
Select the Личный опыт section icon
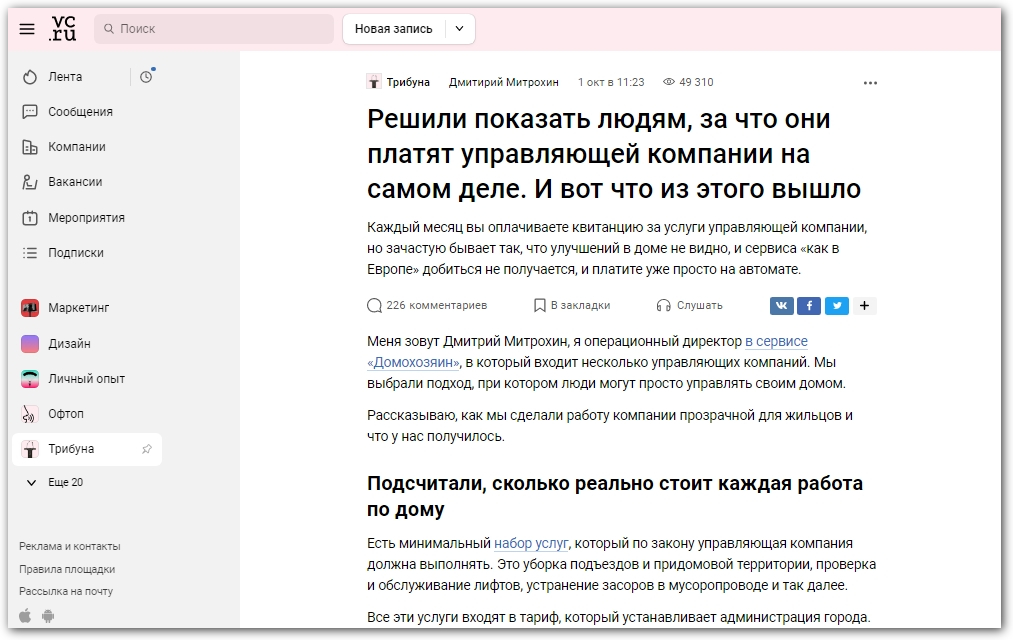(30, 378)
